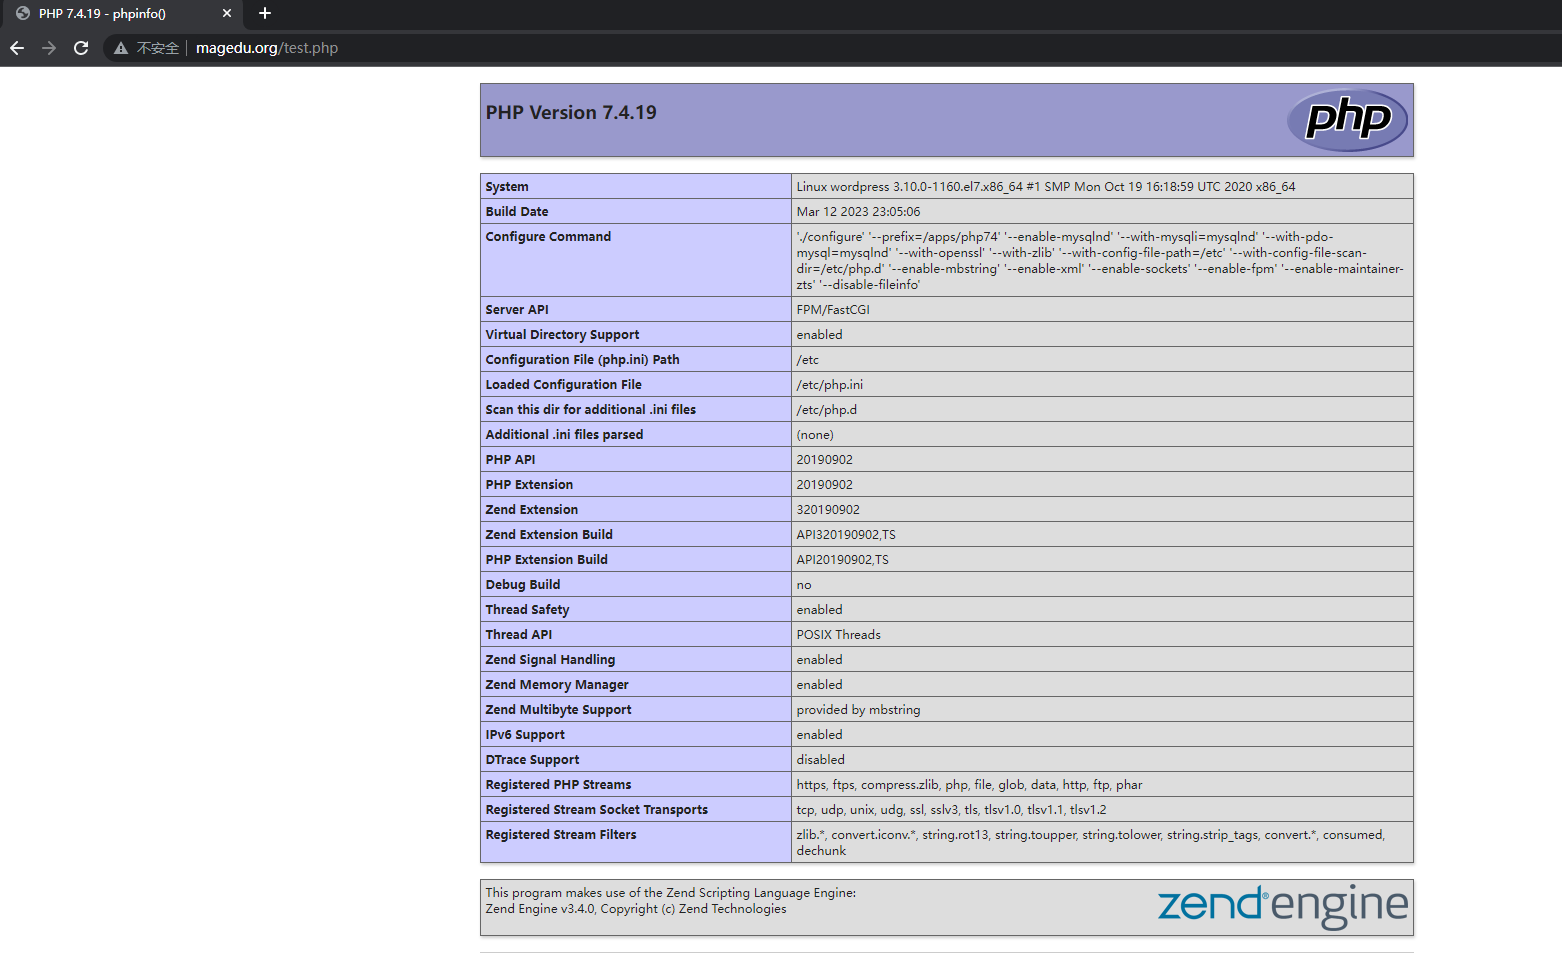Click the Configure Command label

pyautogui.click(x=548, y=237)
